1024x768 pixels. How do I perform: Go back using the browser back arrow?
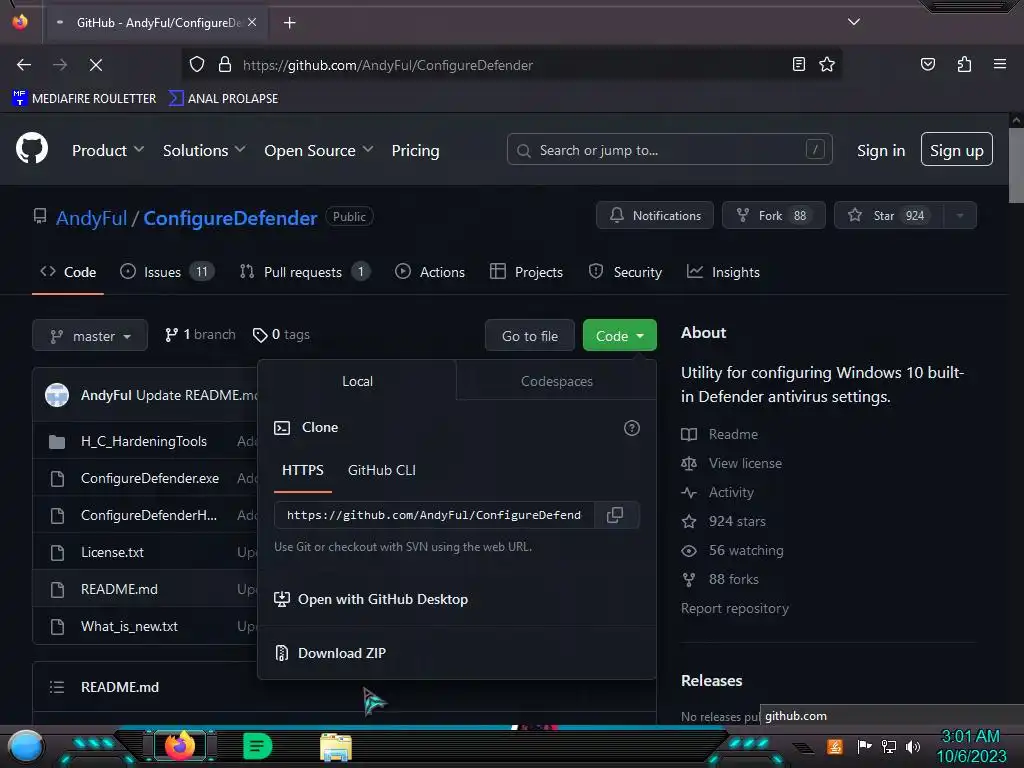pos(24,65)
